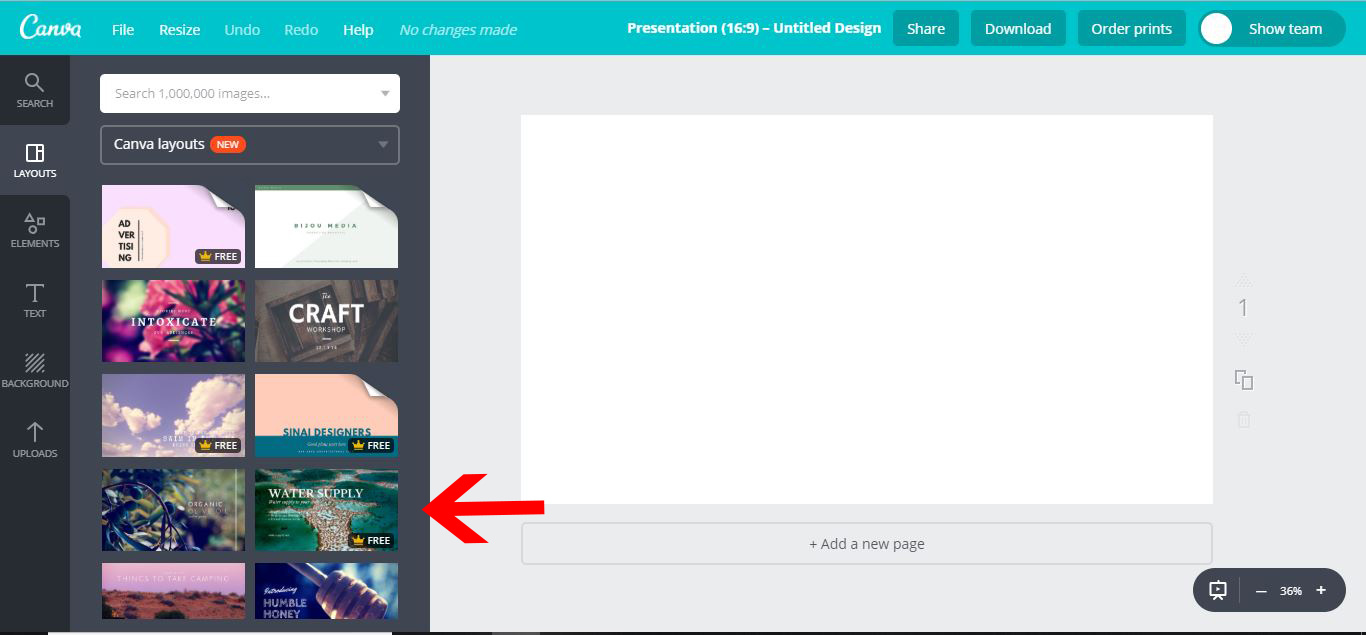Duplicate the current page with copy icon

click(x=1243, y=380)
